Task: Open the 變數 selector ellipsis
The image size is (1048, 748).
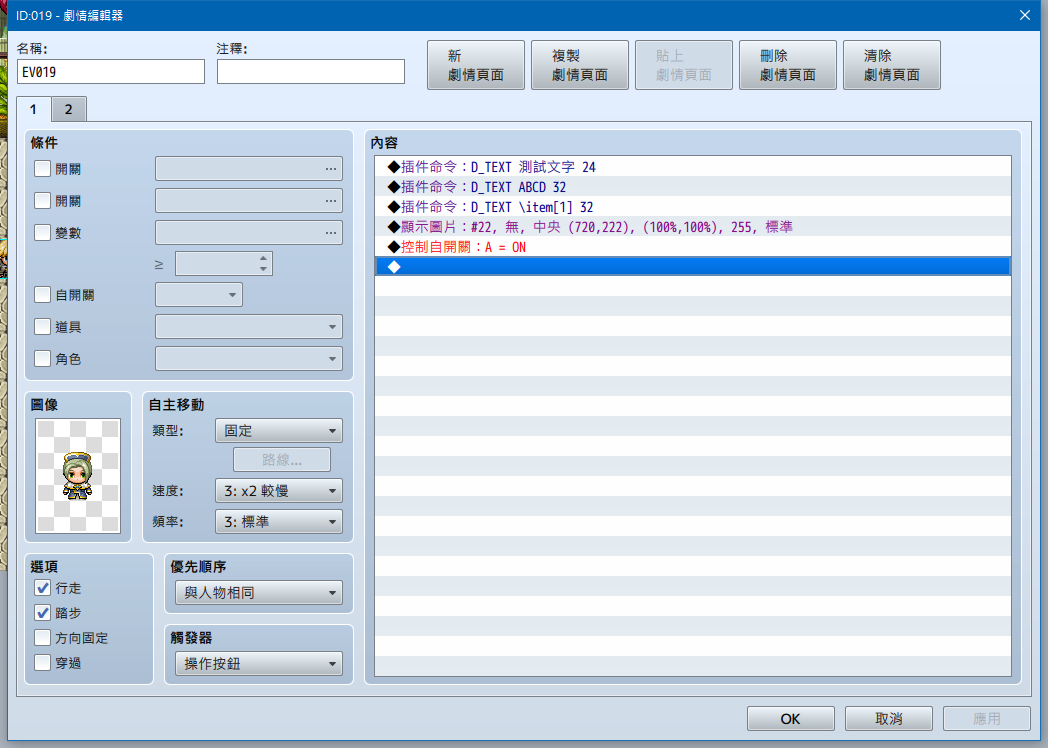Action: (x=331, y=233)
